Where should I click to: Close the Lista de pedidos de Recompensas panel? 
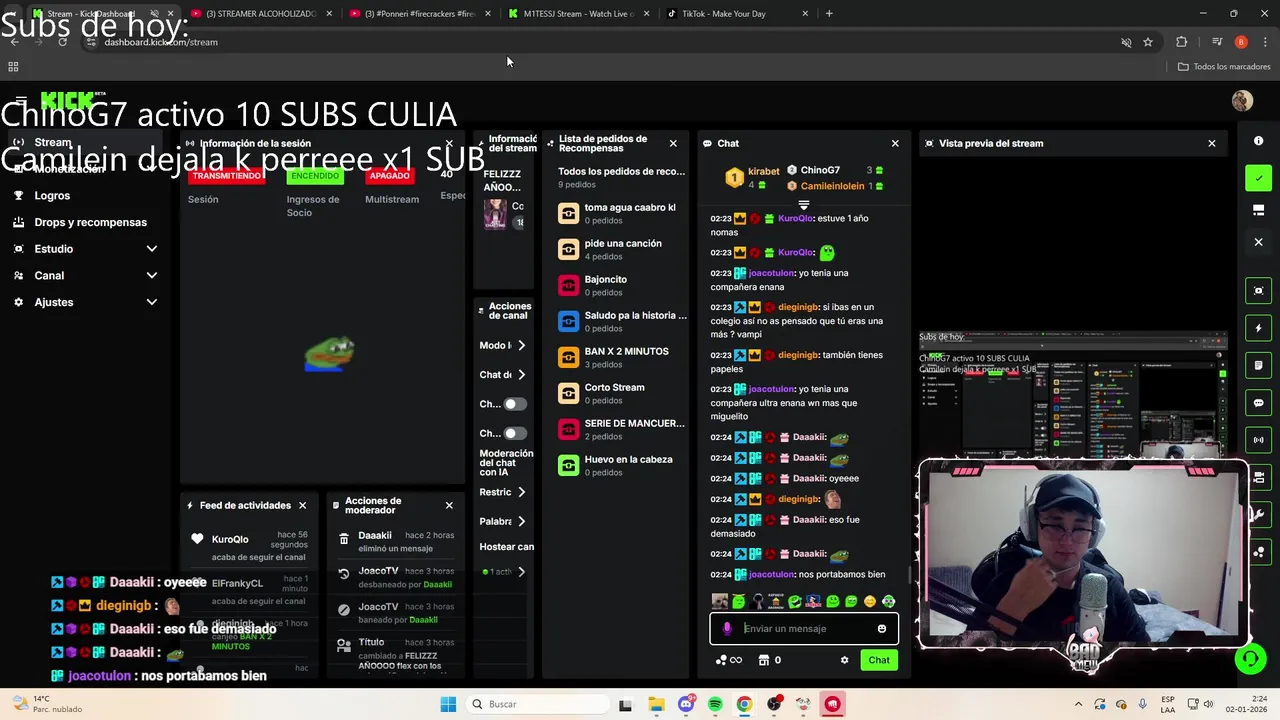click(x=673, y=143)
